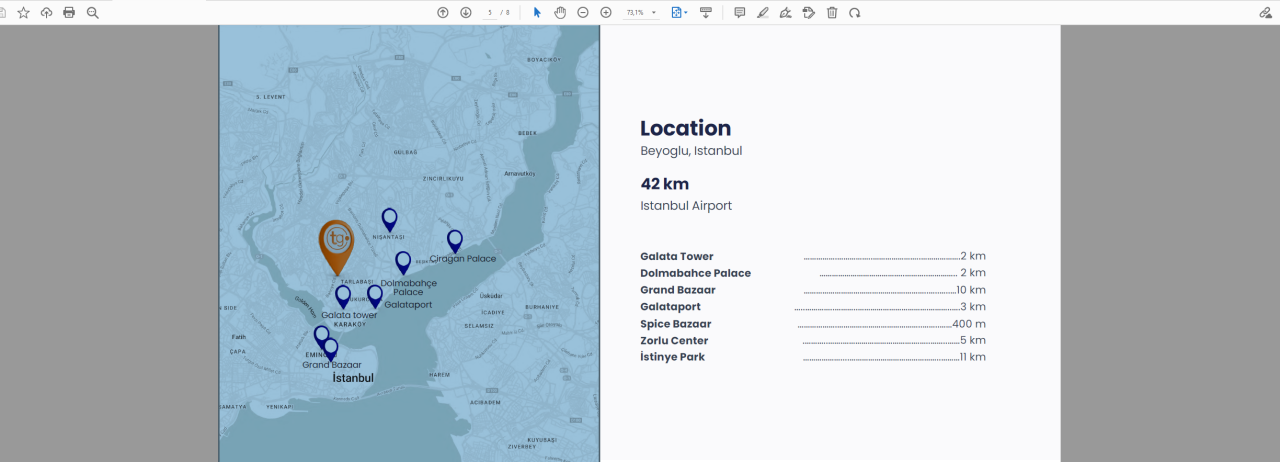1280x462 pixels.
Task: Click the page number input field
Action: pyautogui.click(x=490, y=12)
